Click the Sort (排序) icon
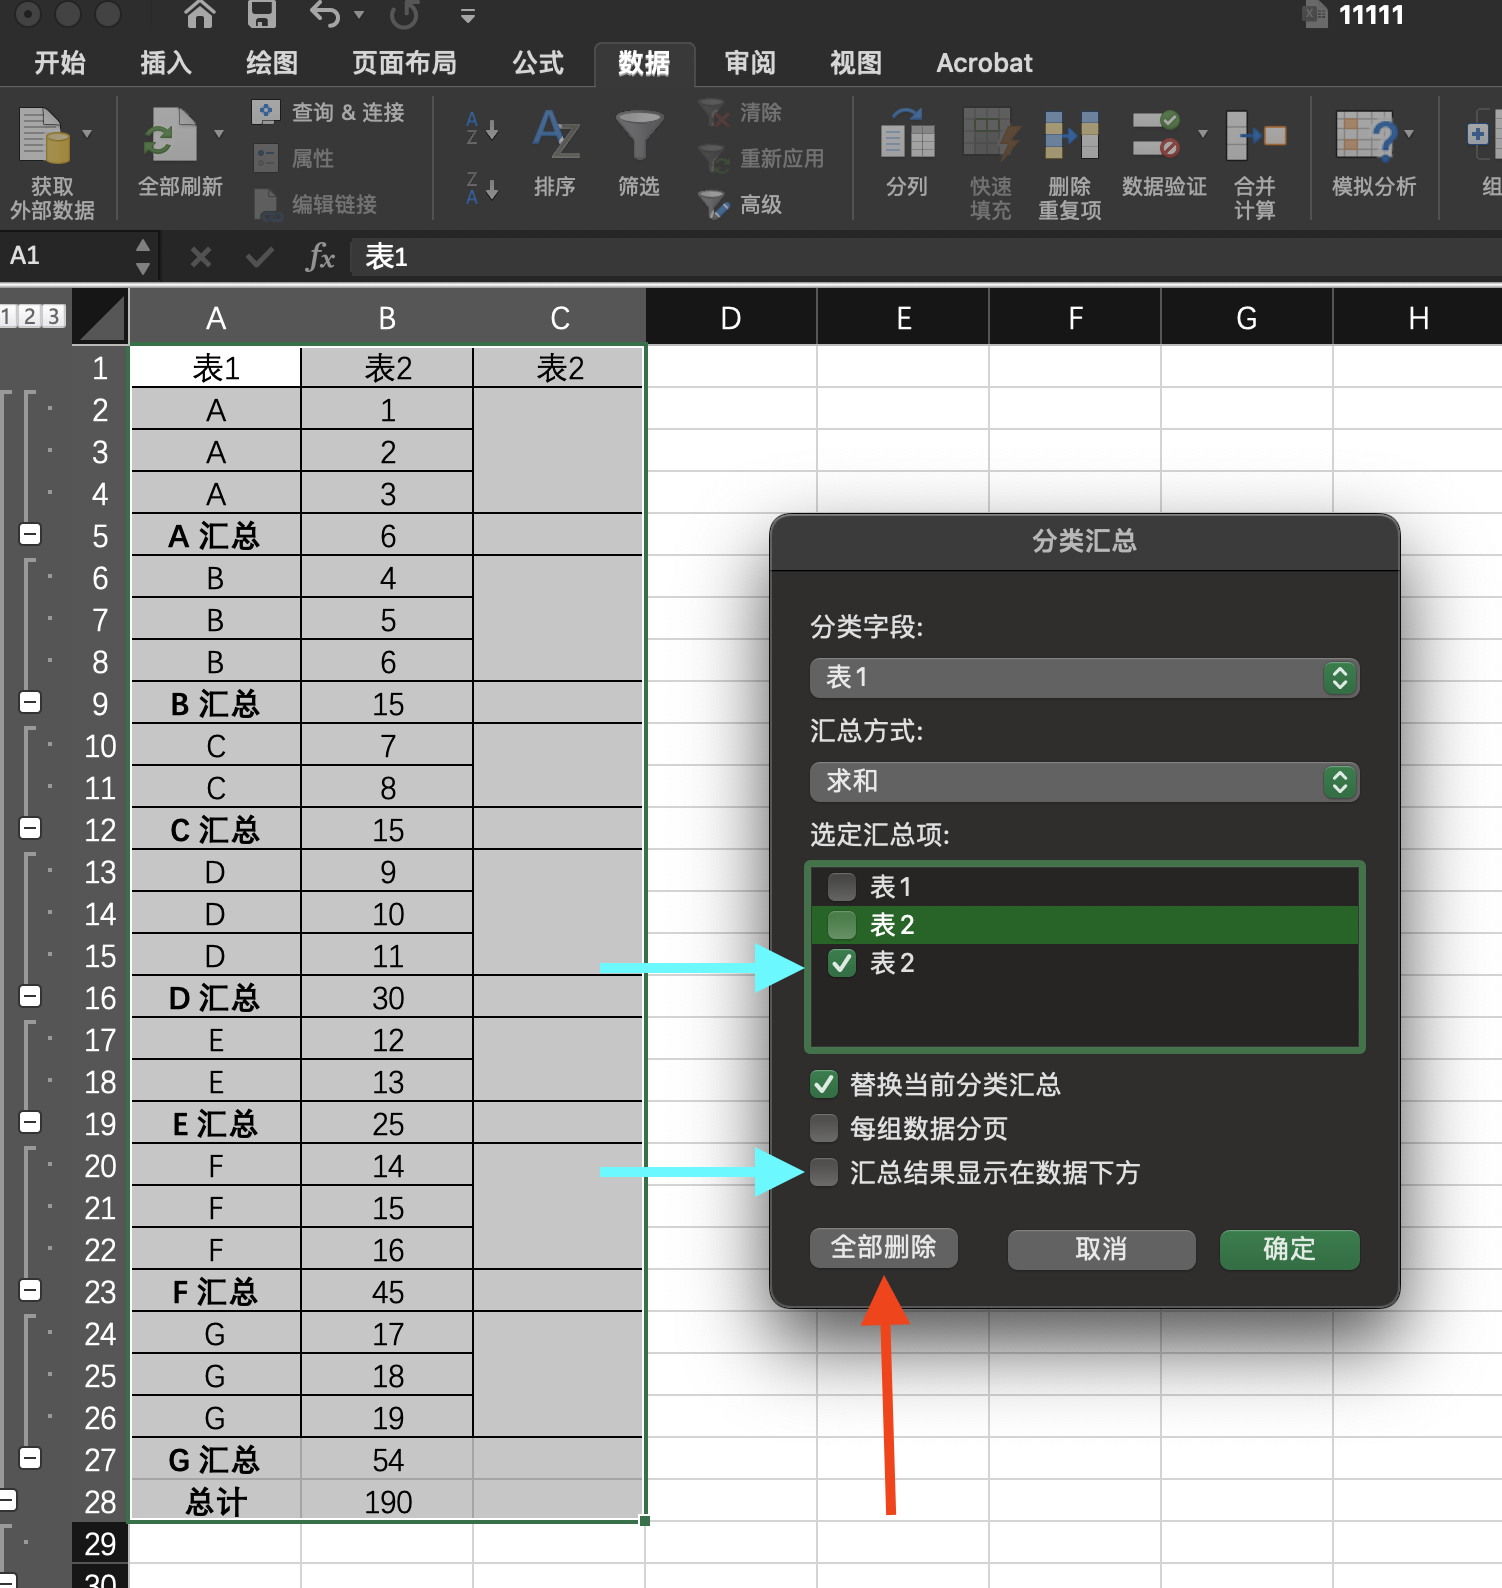The width and height of the screenshot is (1502, 1588). (x=555, y=137)
